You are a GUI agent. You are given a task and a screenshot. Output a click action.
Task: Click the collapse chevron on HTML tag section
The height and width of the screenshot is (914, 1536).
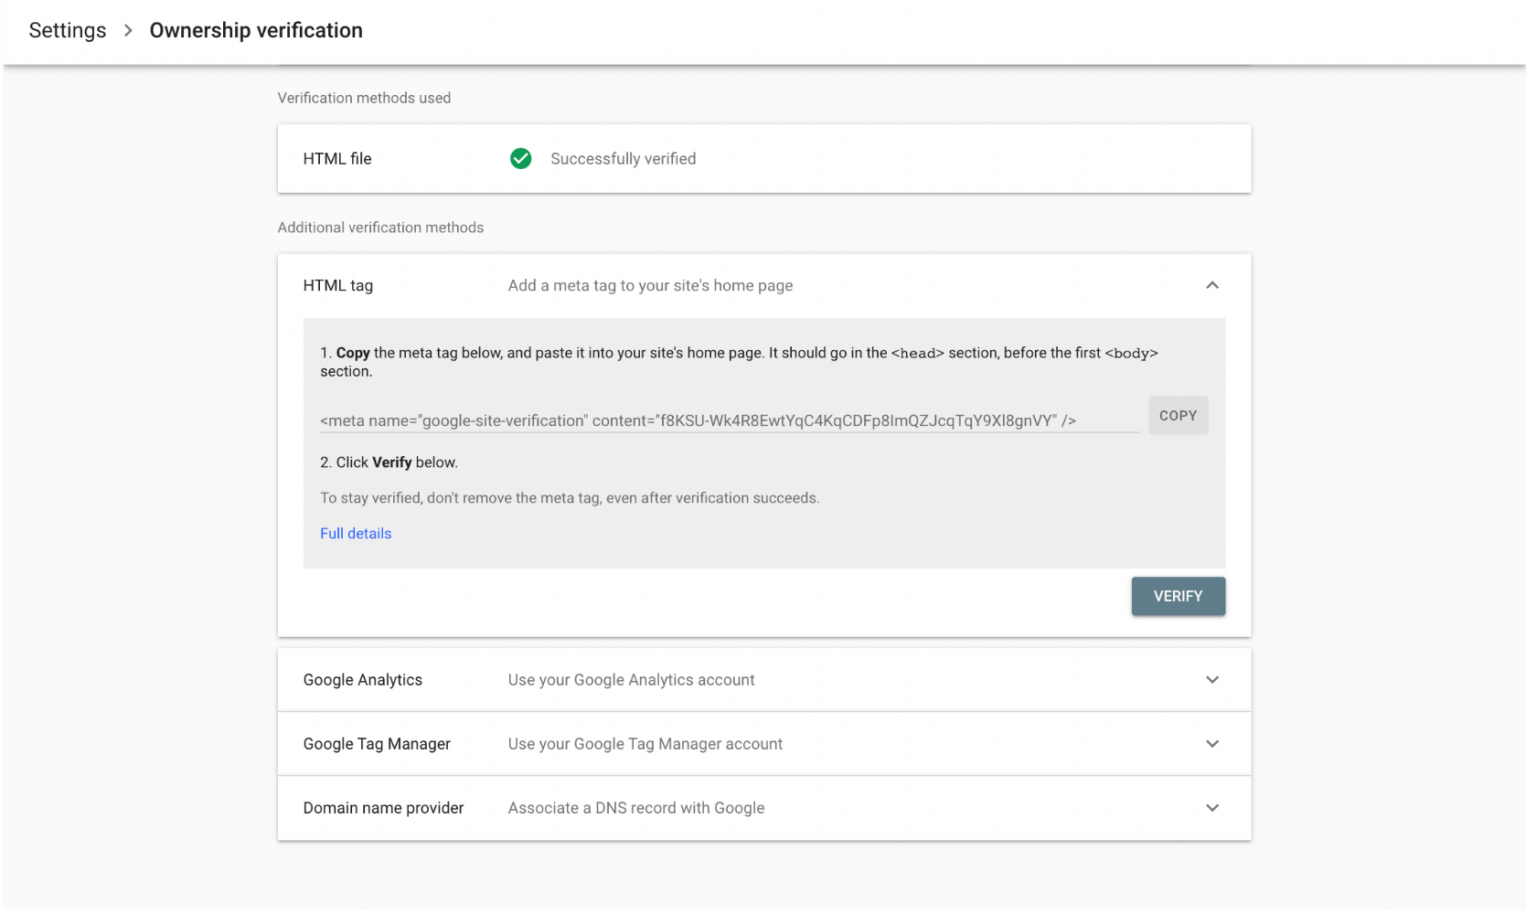(x=1212, y=285)
